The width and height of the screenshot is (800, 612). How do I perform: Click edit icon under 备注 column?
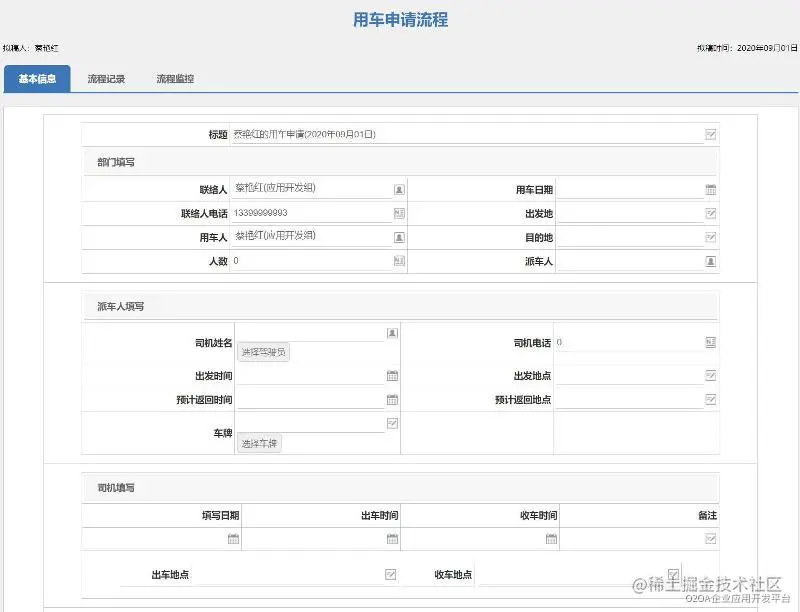tap(710, 539)
